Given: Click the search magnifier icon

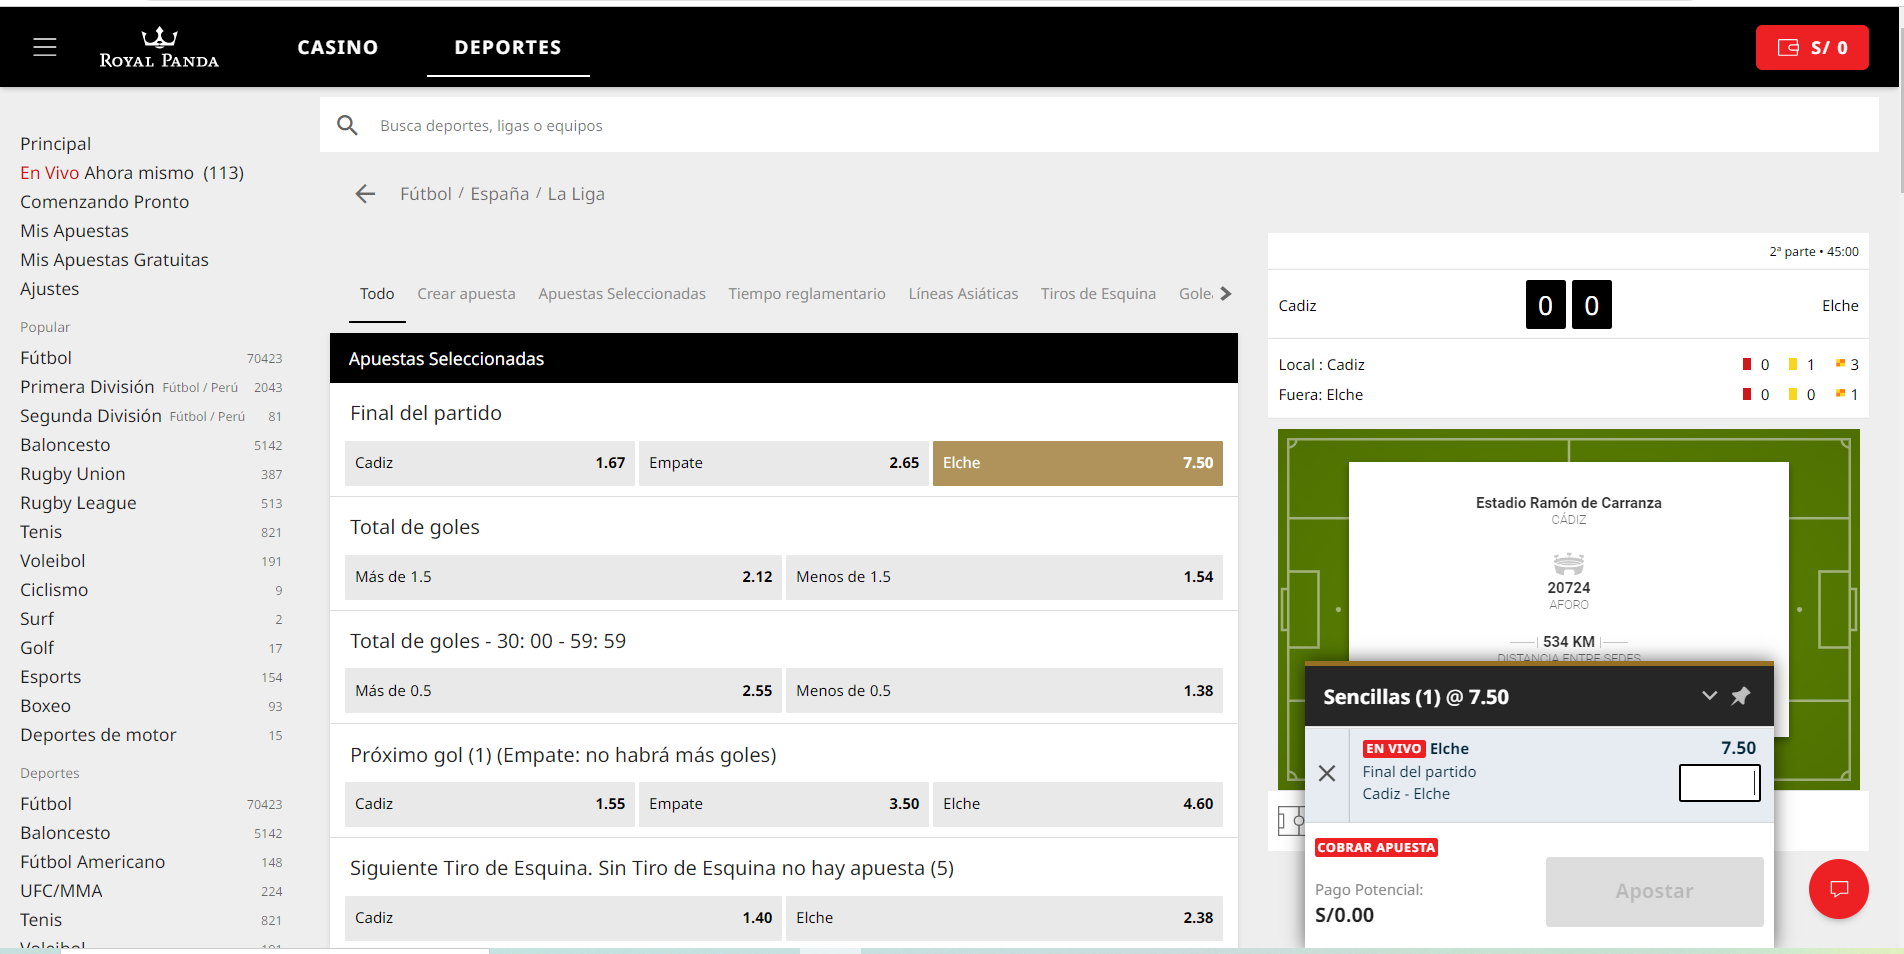Looking at the screenshot, I should click(x=348, y=125).
